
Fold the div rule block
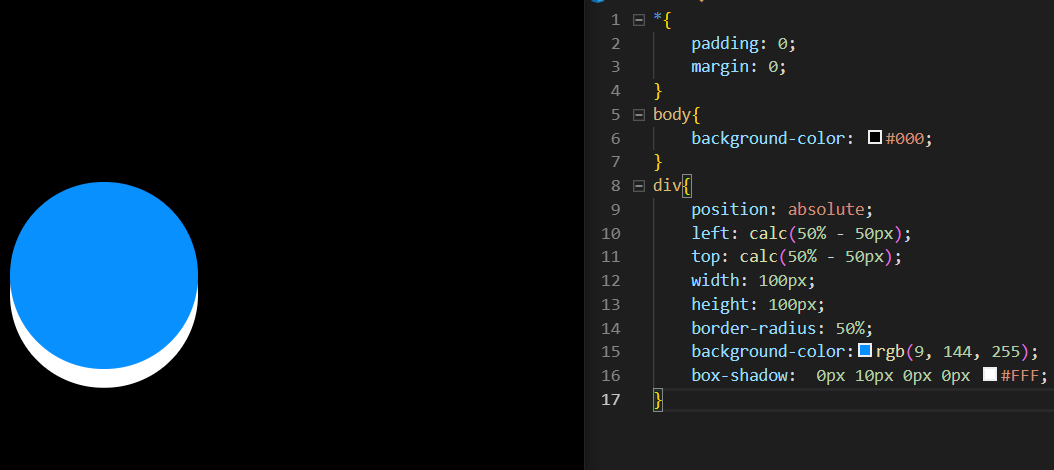pyautogui.click(x=639, y=186)
